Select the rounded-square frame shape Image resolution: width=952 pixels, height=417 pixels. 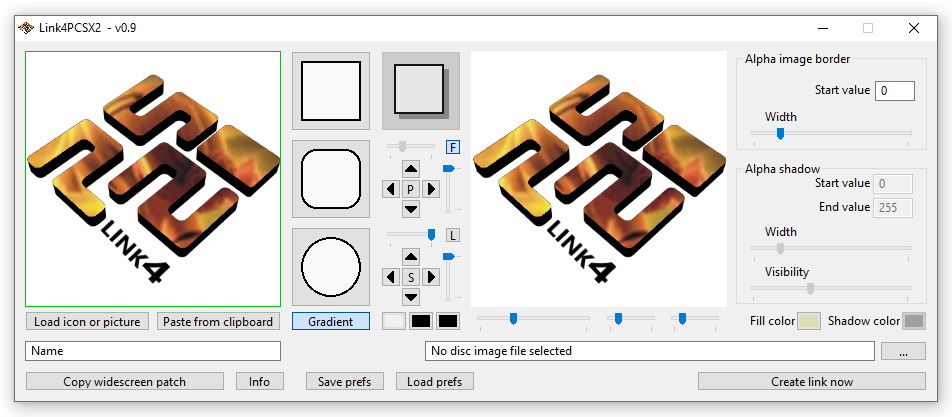(x=331, y=179)
